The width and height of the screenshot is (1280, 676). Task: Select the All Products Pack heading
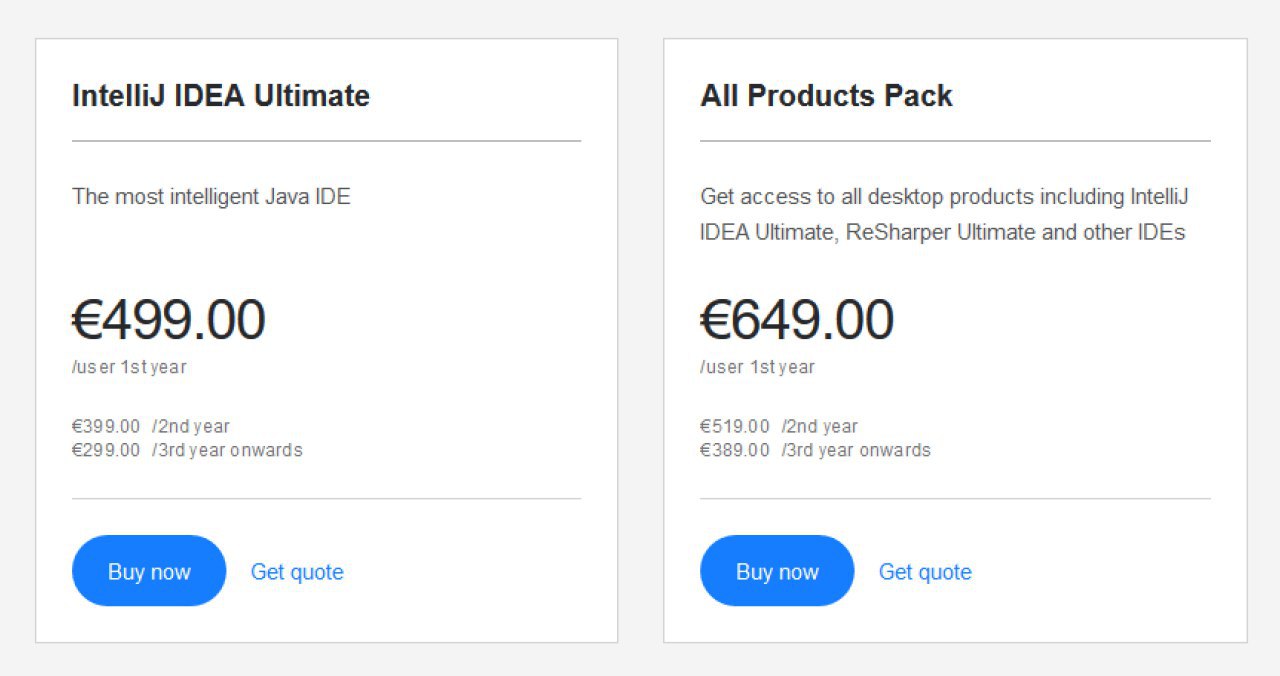[x=826, y=96]
